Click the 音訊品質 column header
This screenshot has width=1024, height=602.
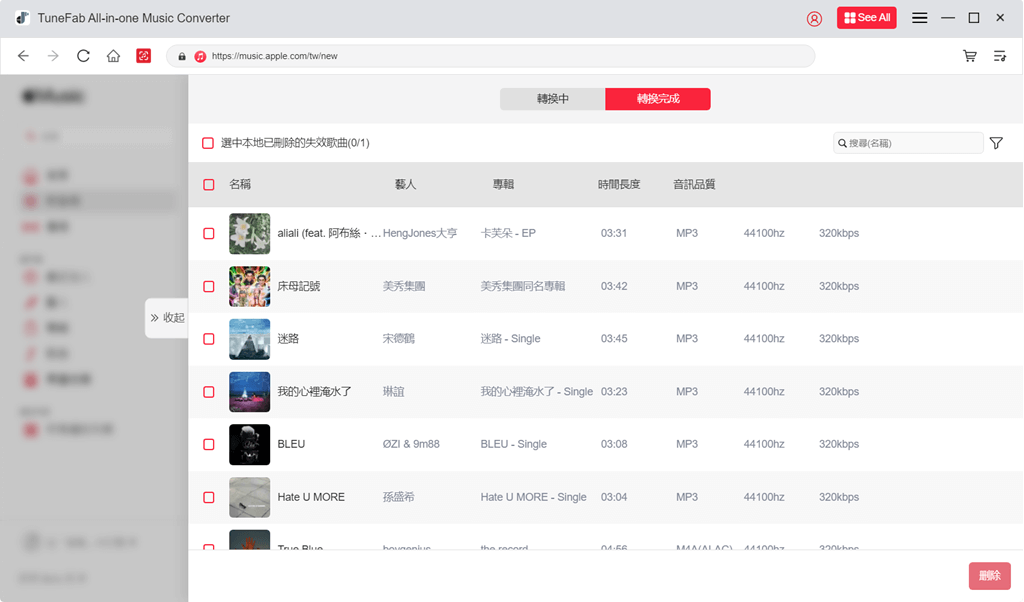pos(694,185)
